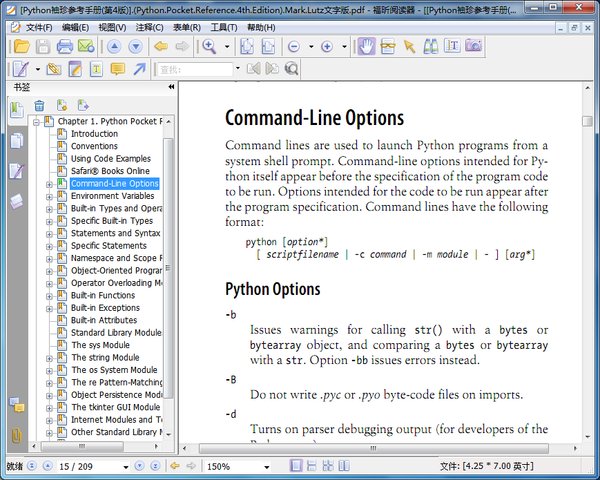Viewport: 600px width, 480px height.
Task: Toggle single page layout mode
Action: click(x=295, y=466)
